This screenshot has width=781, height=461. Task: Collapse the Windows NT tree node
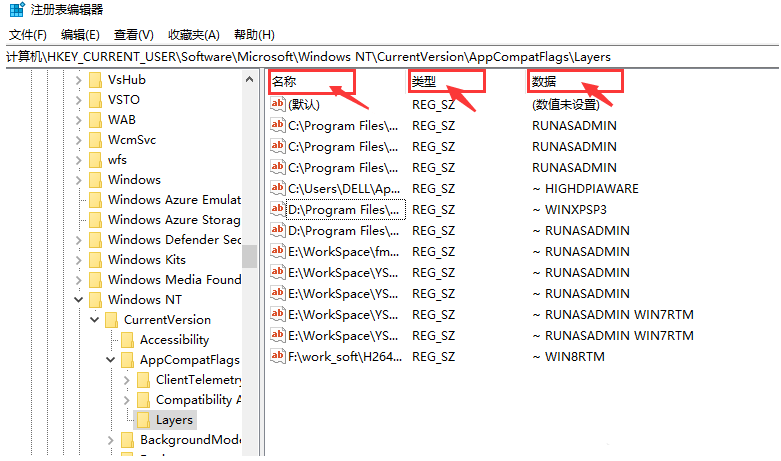point(78,300)
